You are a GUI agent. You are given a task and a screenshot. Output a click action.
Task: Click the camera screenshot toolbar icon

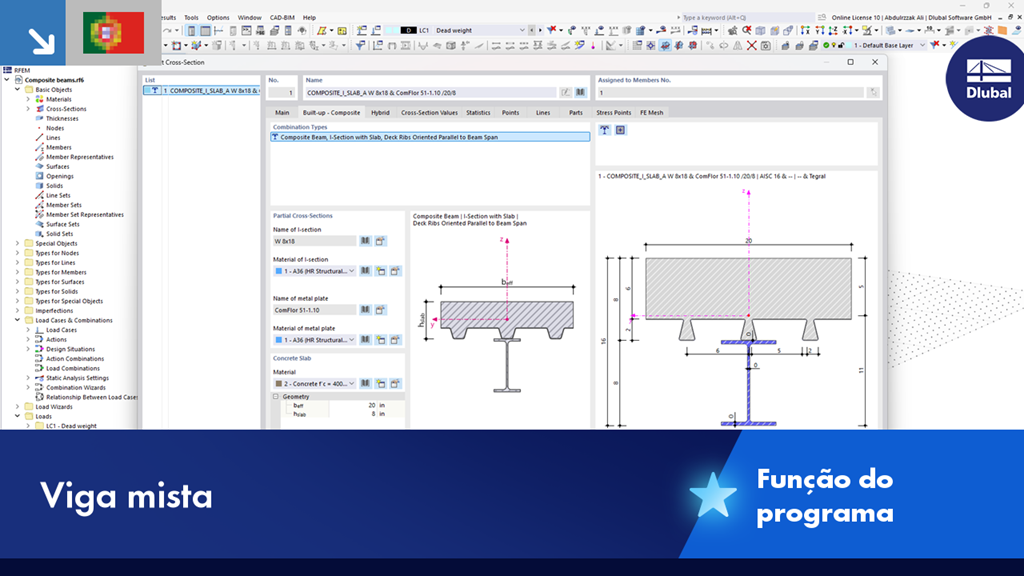[x=766, y=46]
